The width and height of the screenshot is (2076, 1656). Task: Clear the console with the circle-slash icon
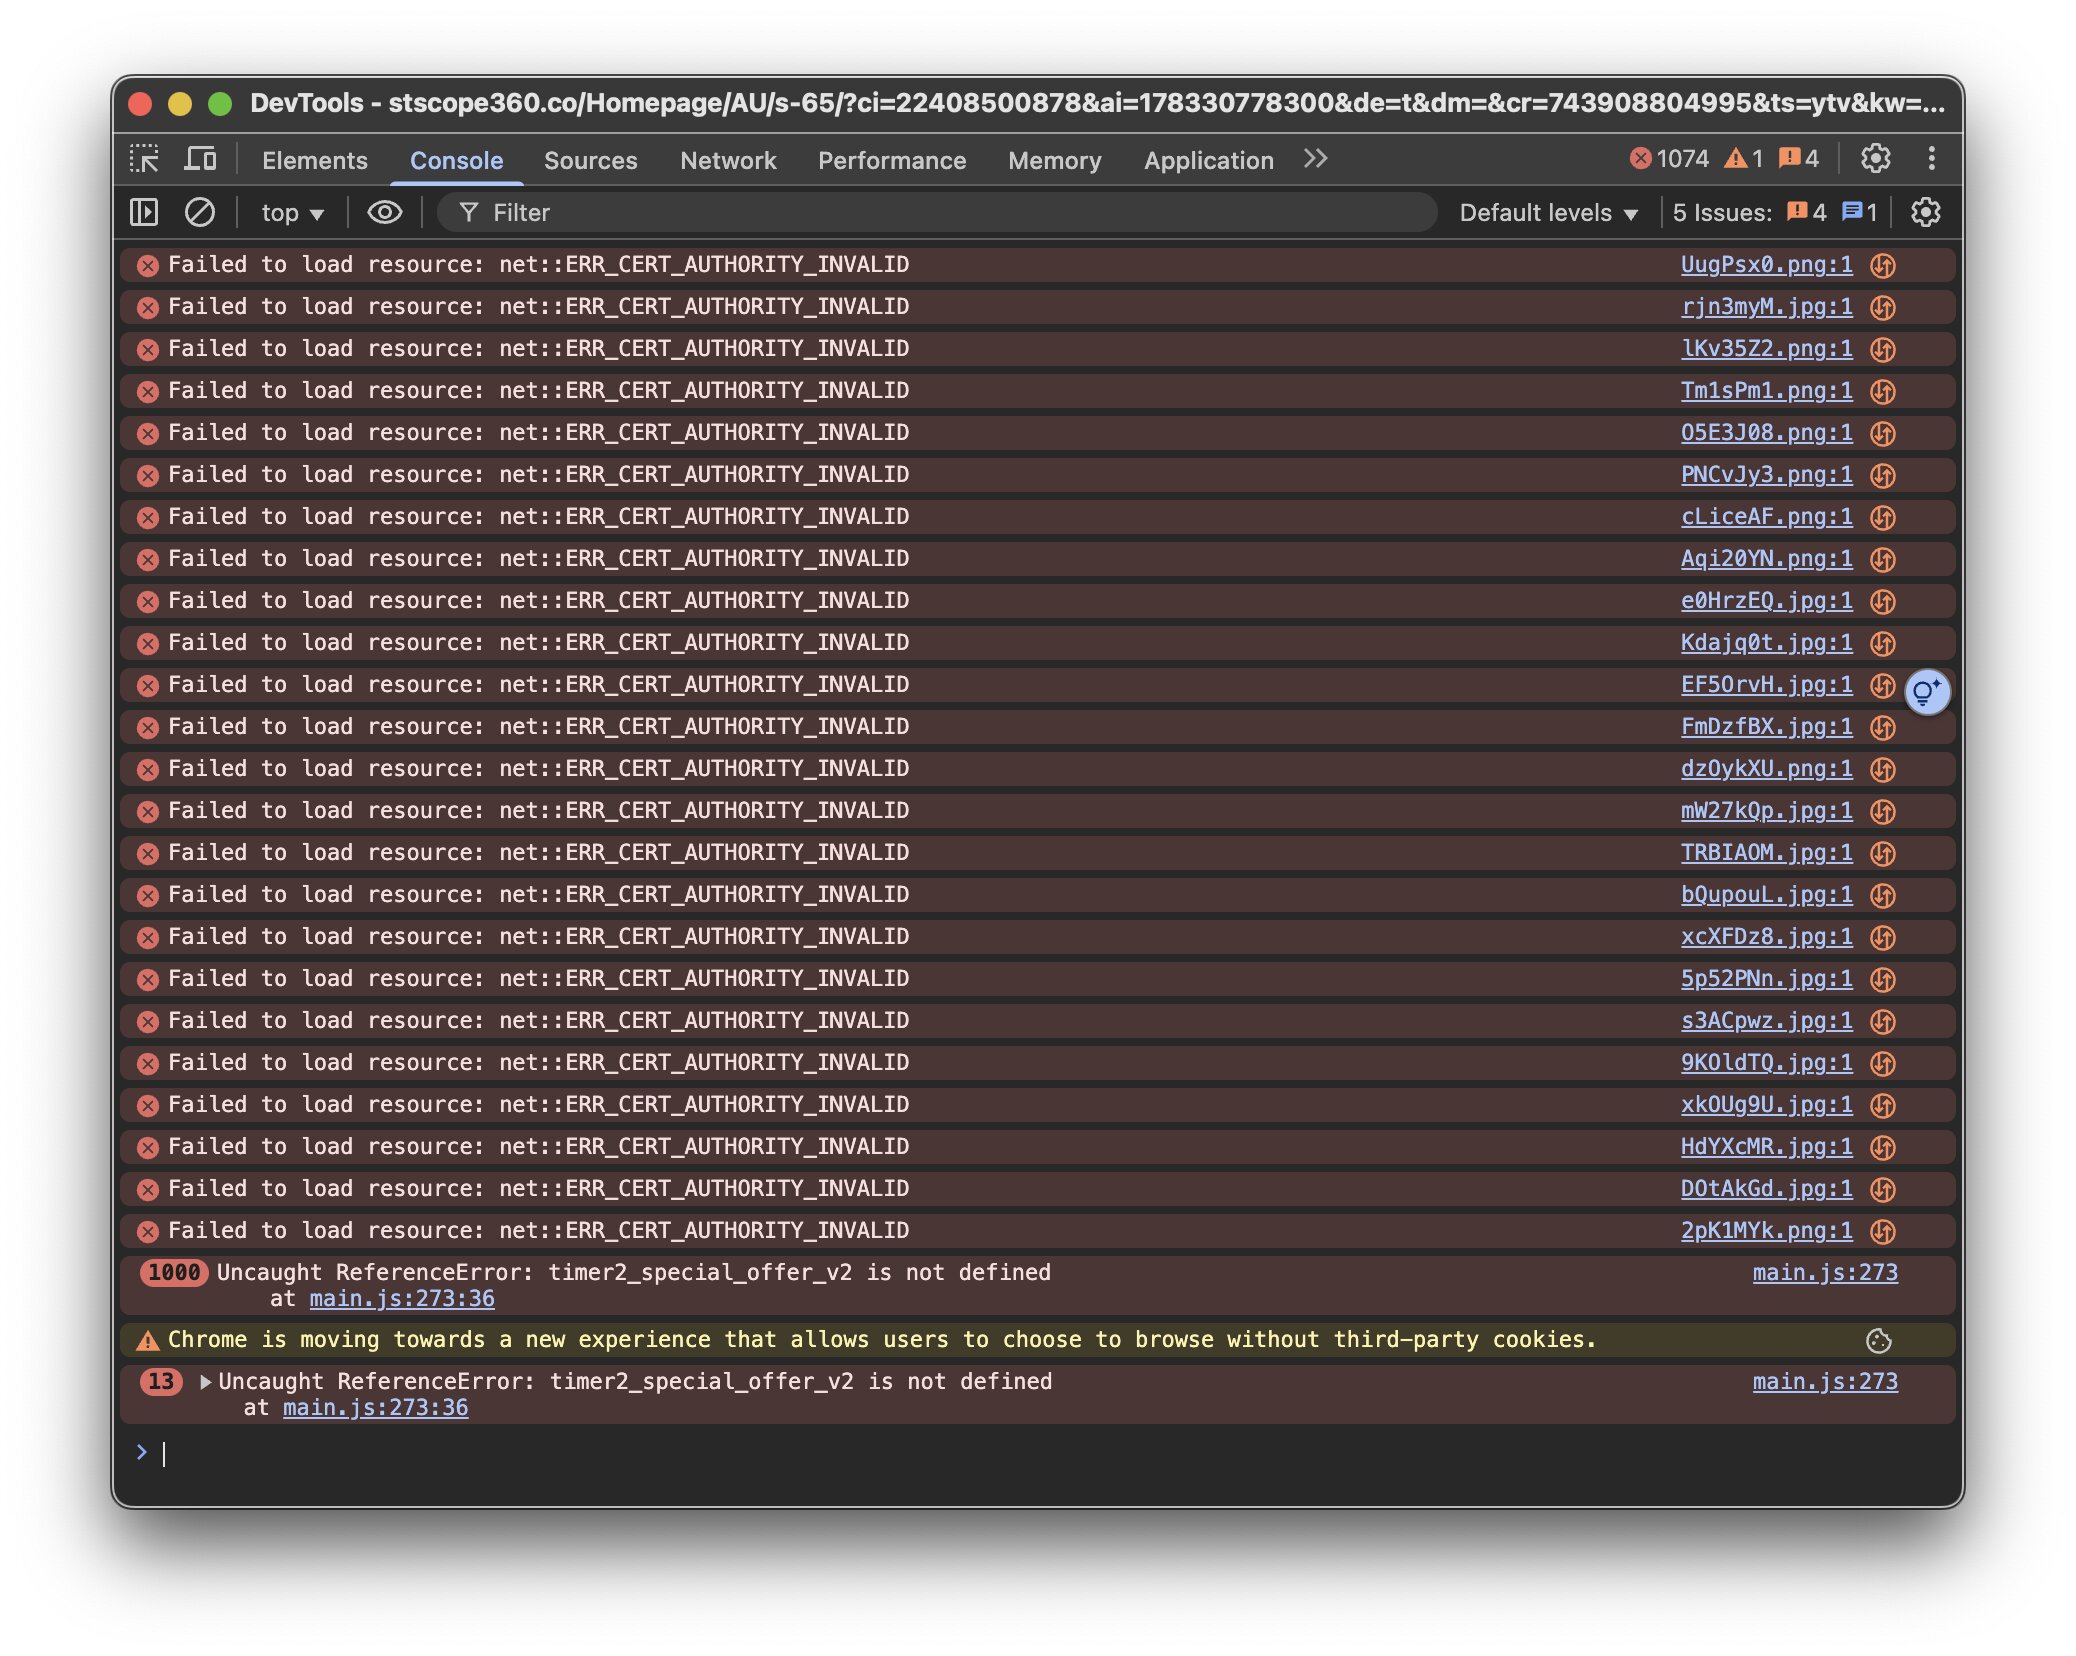pos(200,212)
